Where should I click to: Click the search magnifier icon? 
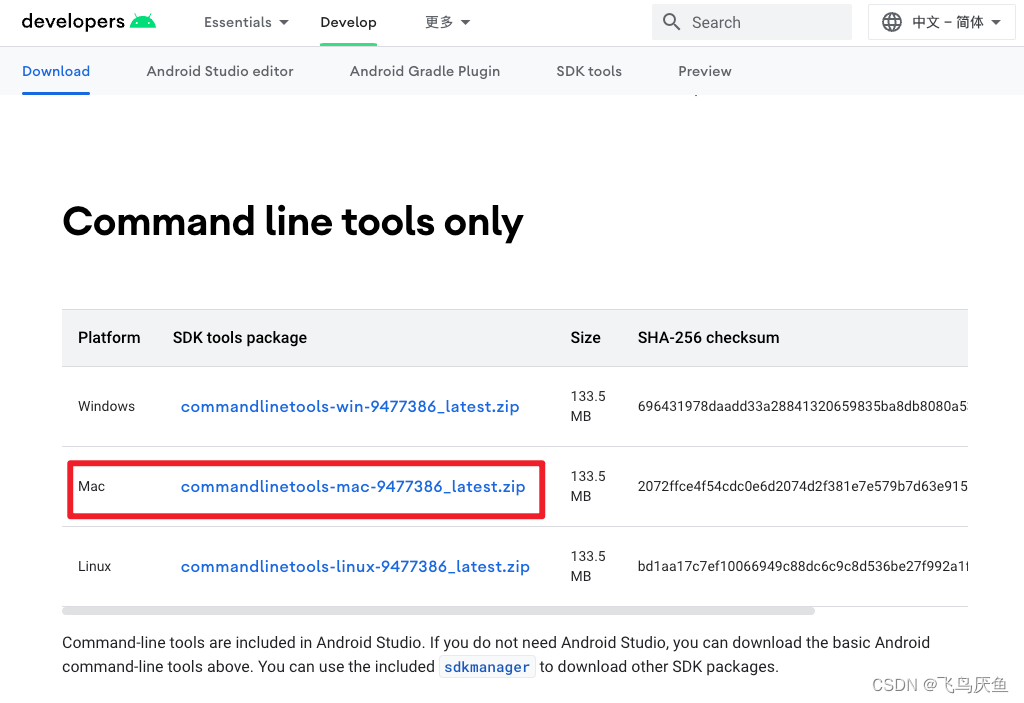671,22
